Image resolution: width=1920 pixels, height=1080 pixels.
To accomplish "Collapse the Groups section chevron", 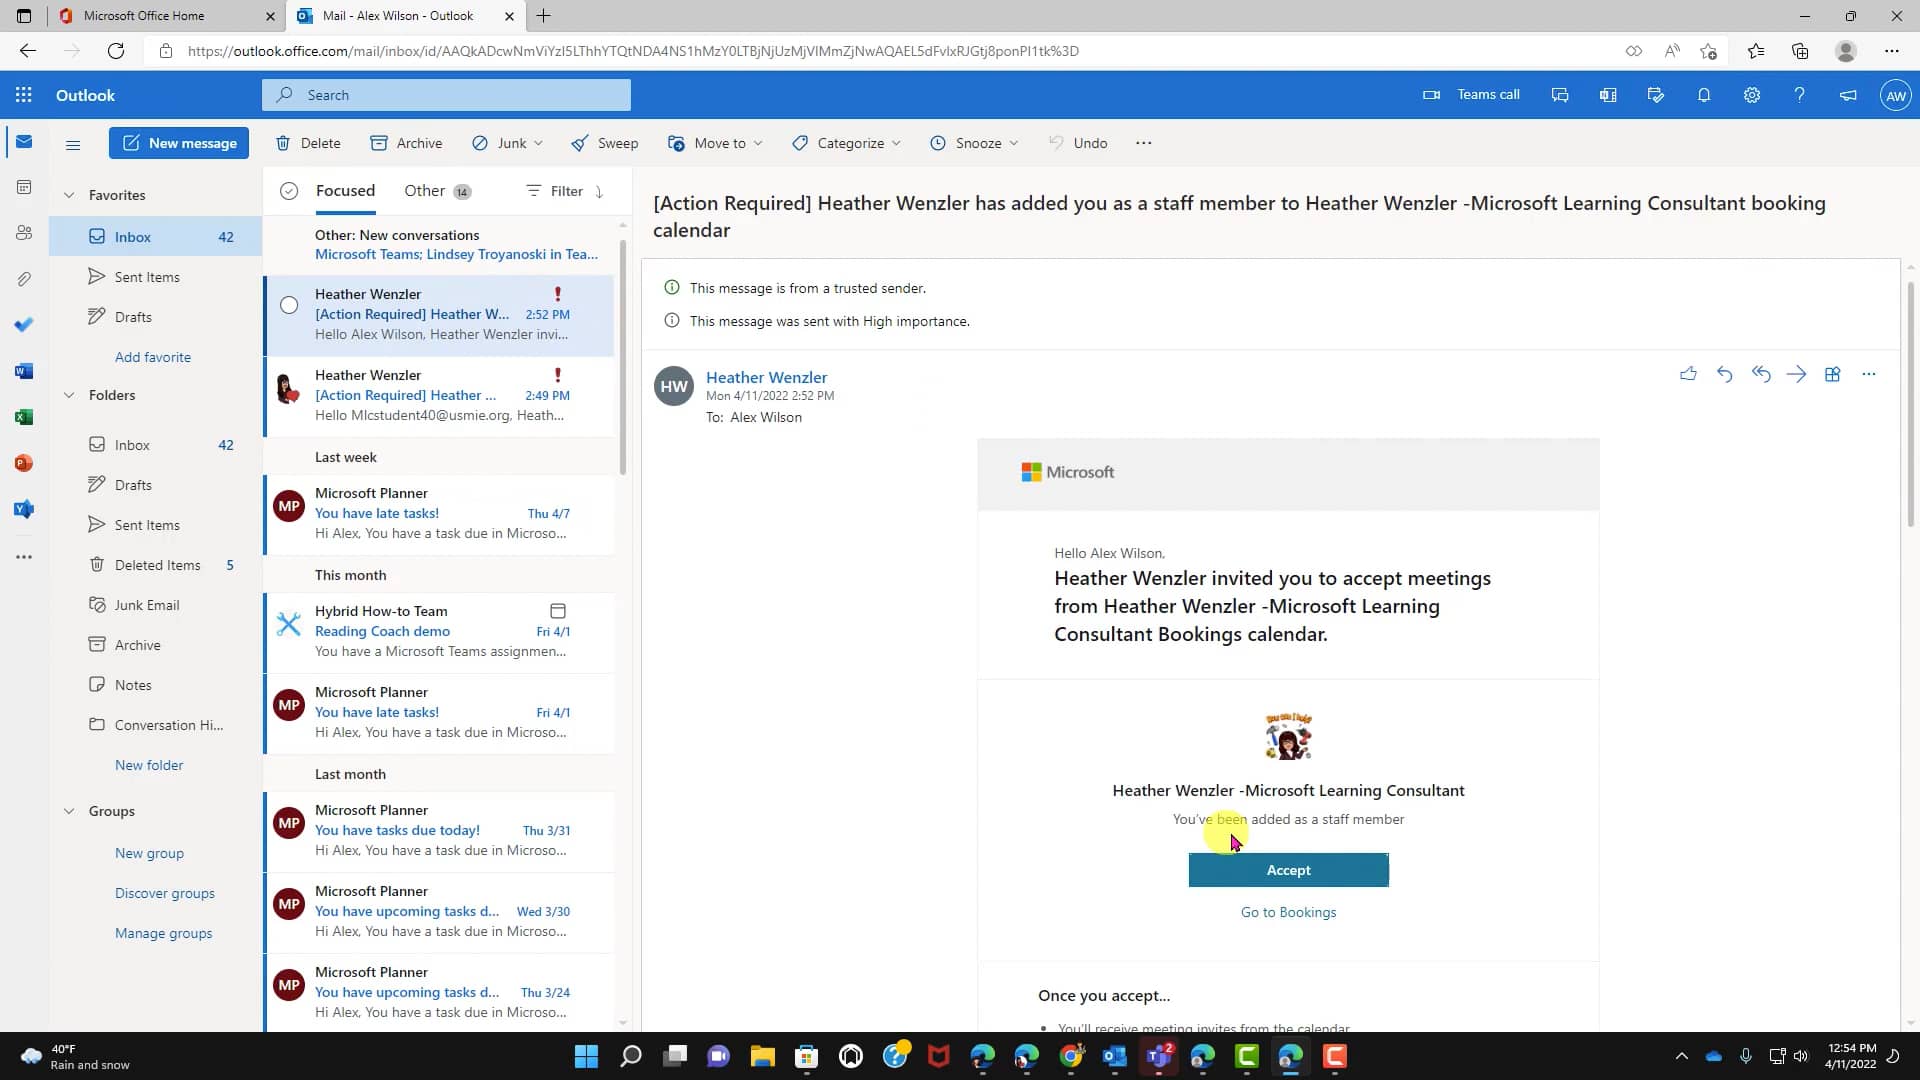I will tap(69, 811).
